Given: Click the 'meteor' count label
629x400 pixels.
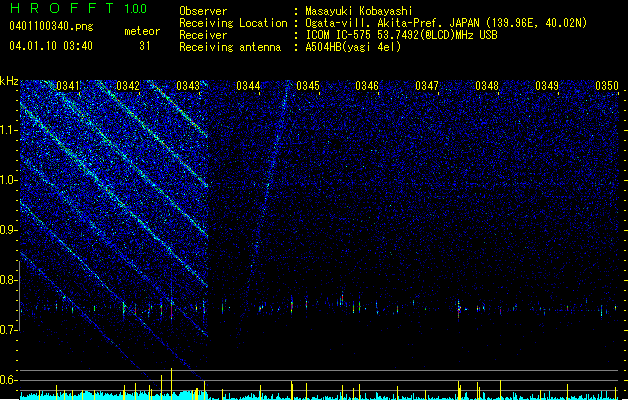Looking at the screenshot, I should click(x=142, y=31).
